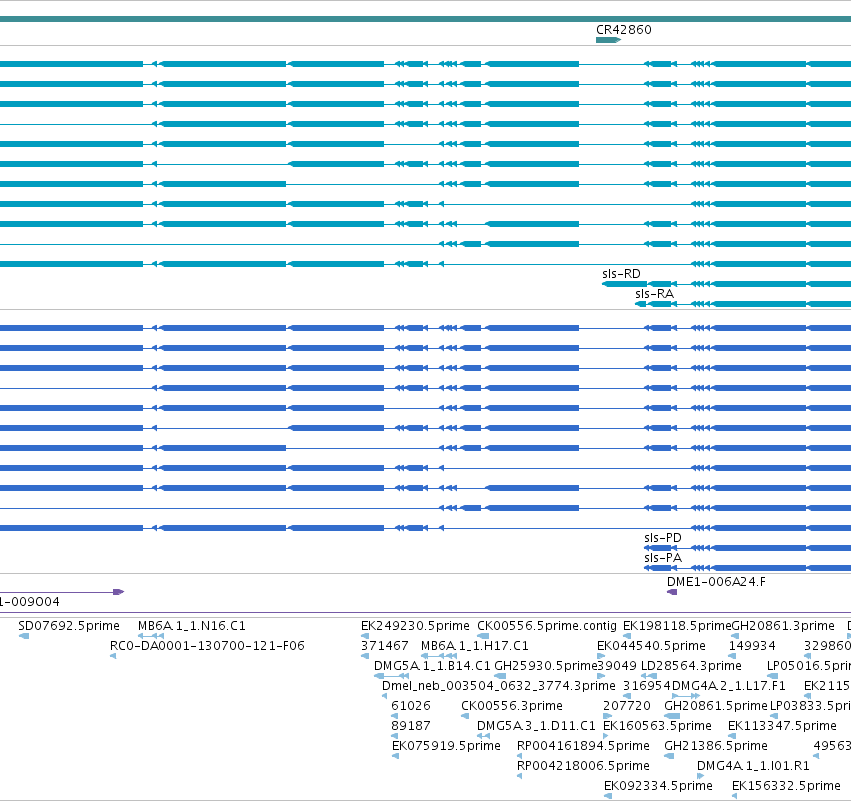The width and height of the screenshot is (851, 801).
Task: Click the 149934 EST label
Action: (752, 646)
